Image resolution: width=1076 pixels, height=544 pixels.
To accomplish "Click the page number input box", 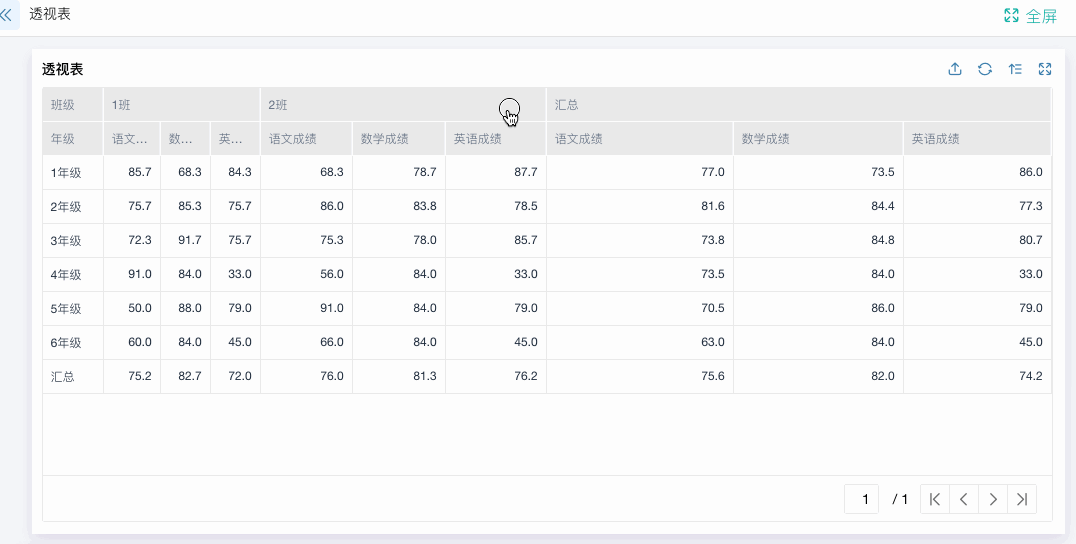I will click(x=862, y=499).
